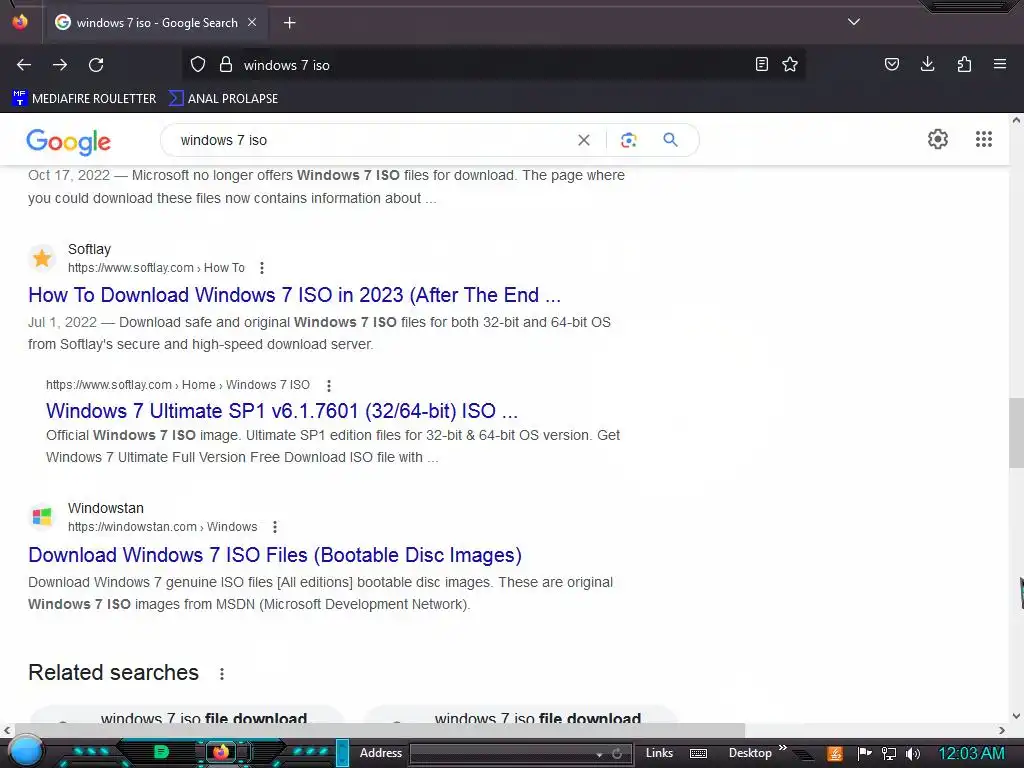Open Action Center flag tray icon
The width and height of the screenshot is (1024, 768).
pos(864,754)
